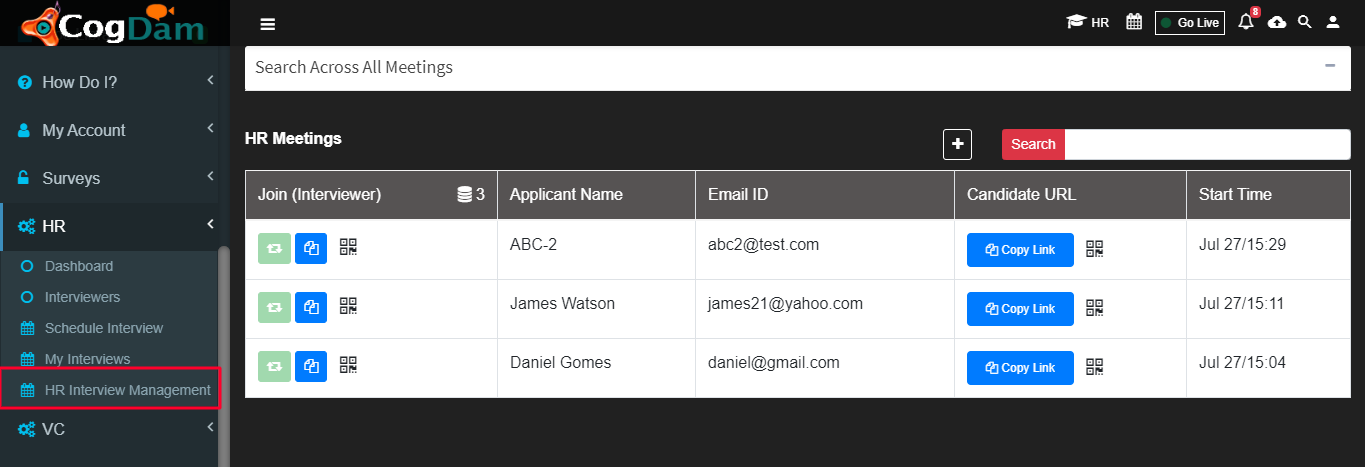Click start time Jul 27/15:29
The height and width of the screenshot is (467, 1365).
pos(1242,244)
